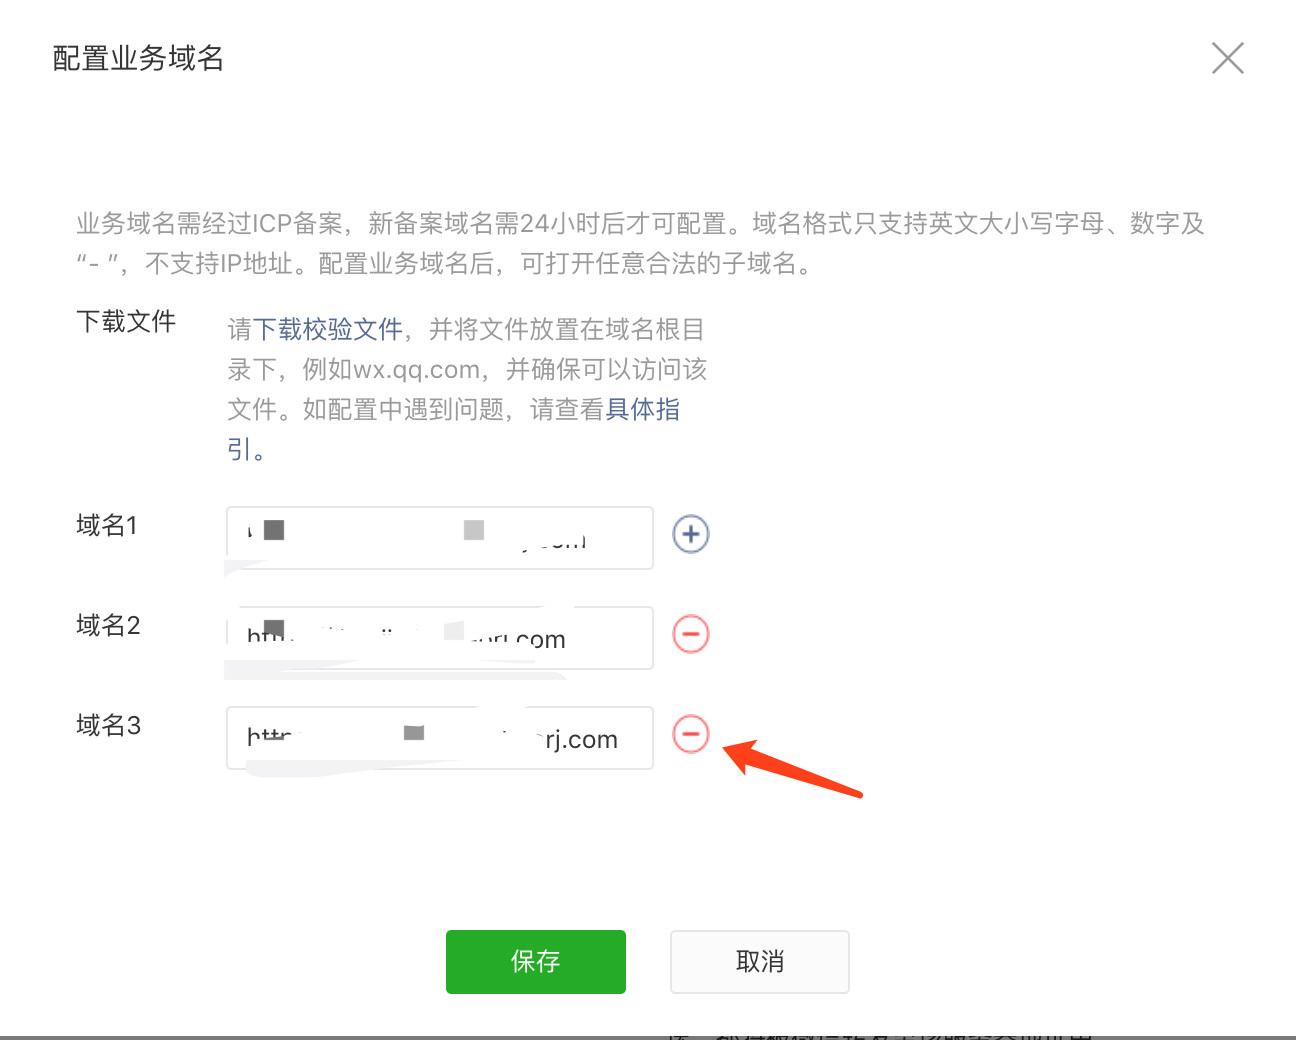Focus the 域名2 input field

(x=440, y=638)
